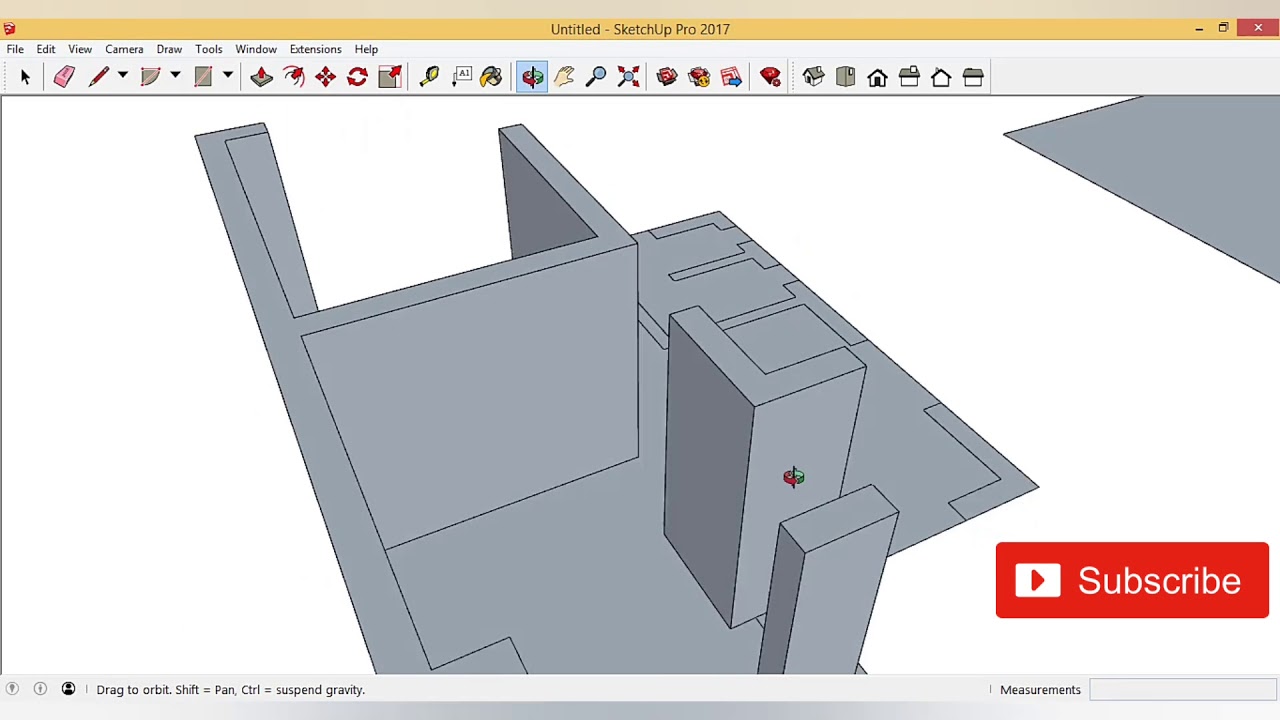1280x720 pixels.
Task: Select the Line pencil tool
Action: tap(99, 77)
